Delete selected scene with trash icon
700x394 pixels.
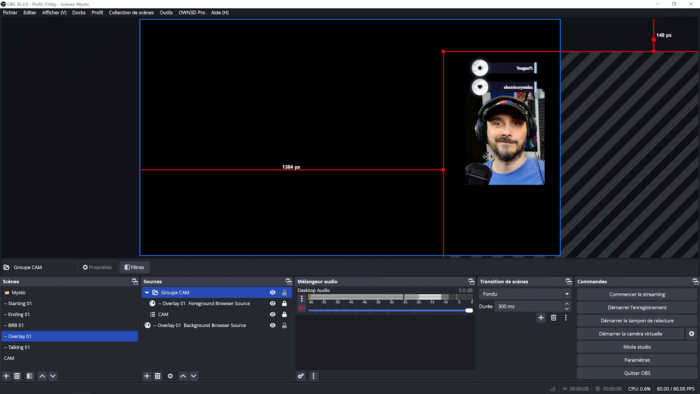click(17, 376)
